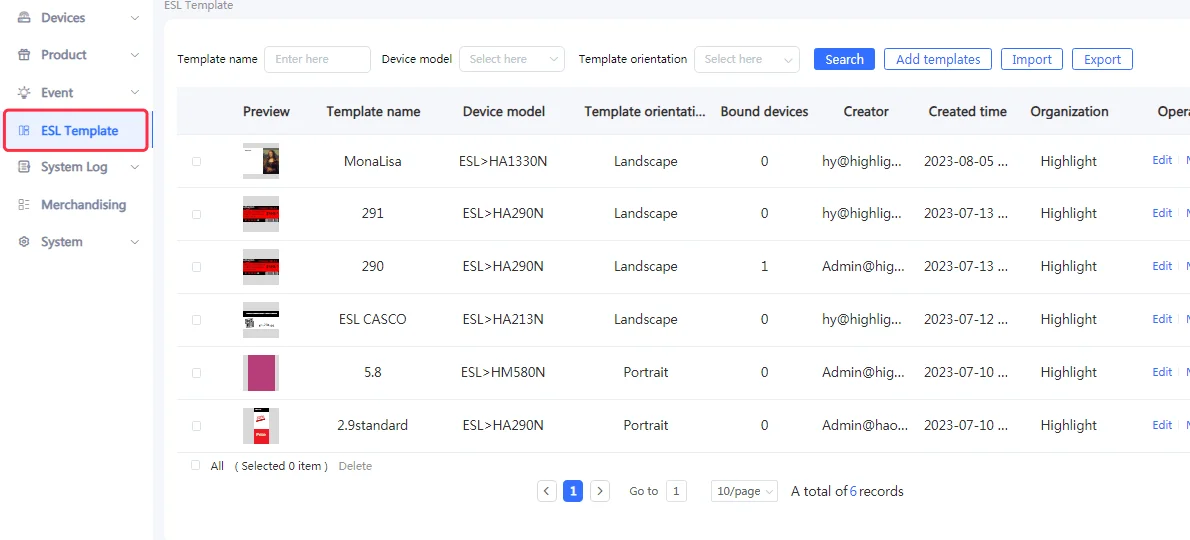Go to next page arrow
Viewport: 1190px width, 540px height.
[x=600, y=491]
